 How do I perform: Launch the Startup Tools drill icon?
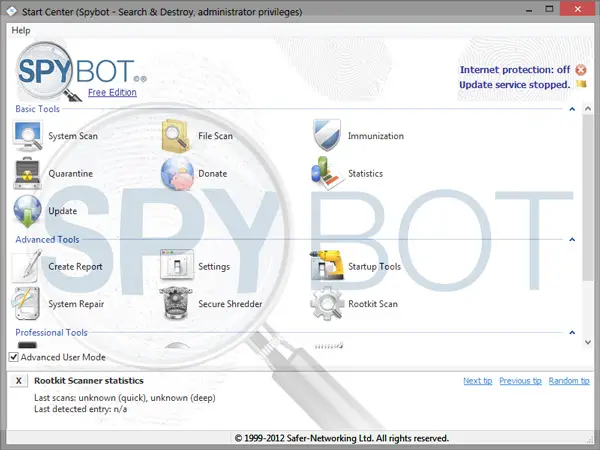click(326, 265)
